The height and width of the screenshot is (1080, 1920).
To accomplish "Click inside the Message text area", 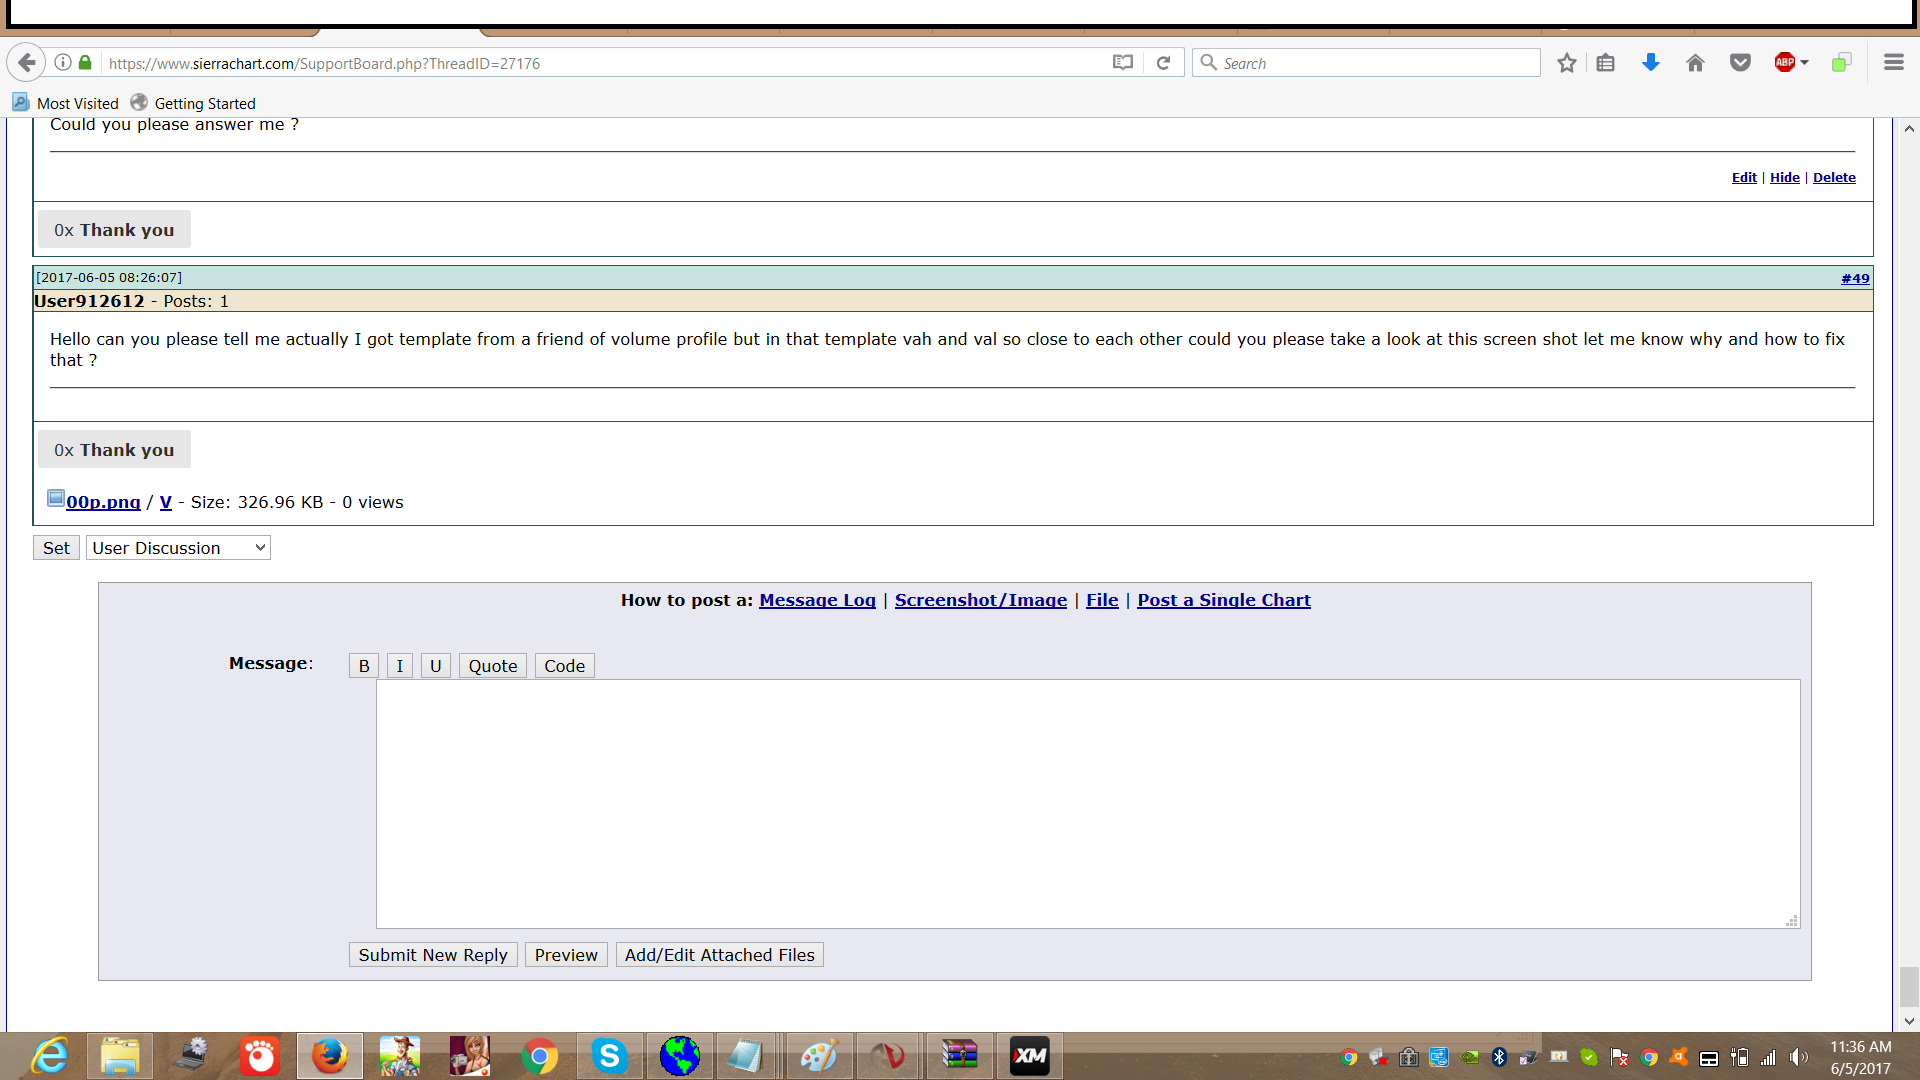I will (x=1087, y=803).
